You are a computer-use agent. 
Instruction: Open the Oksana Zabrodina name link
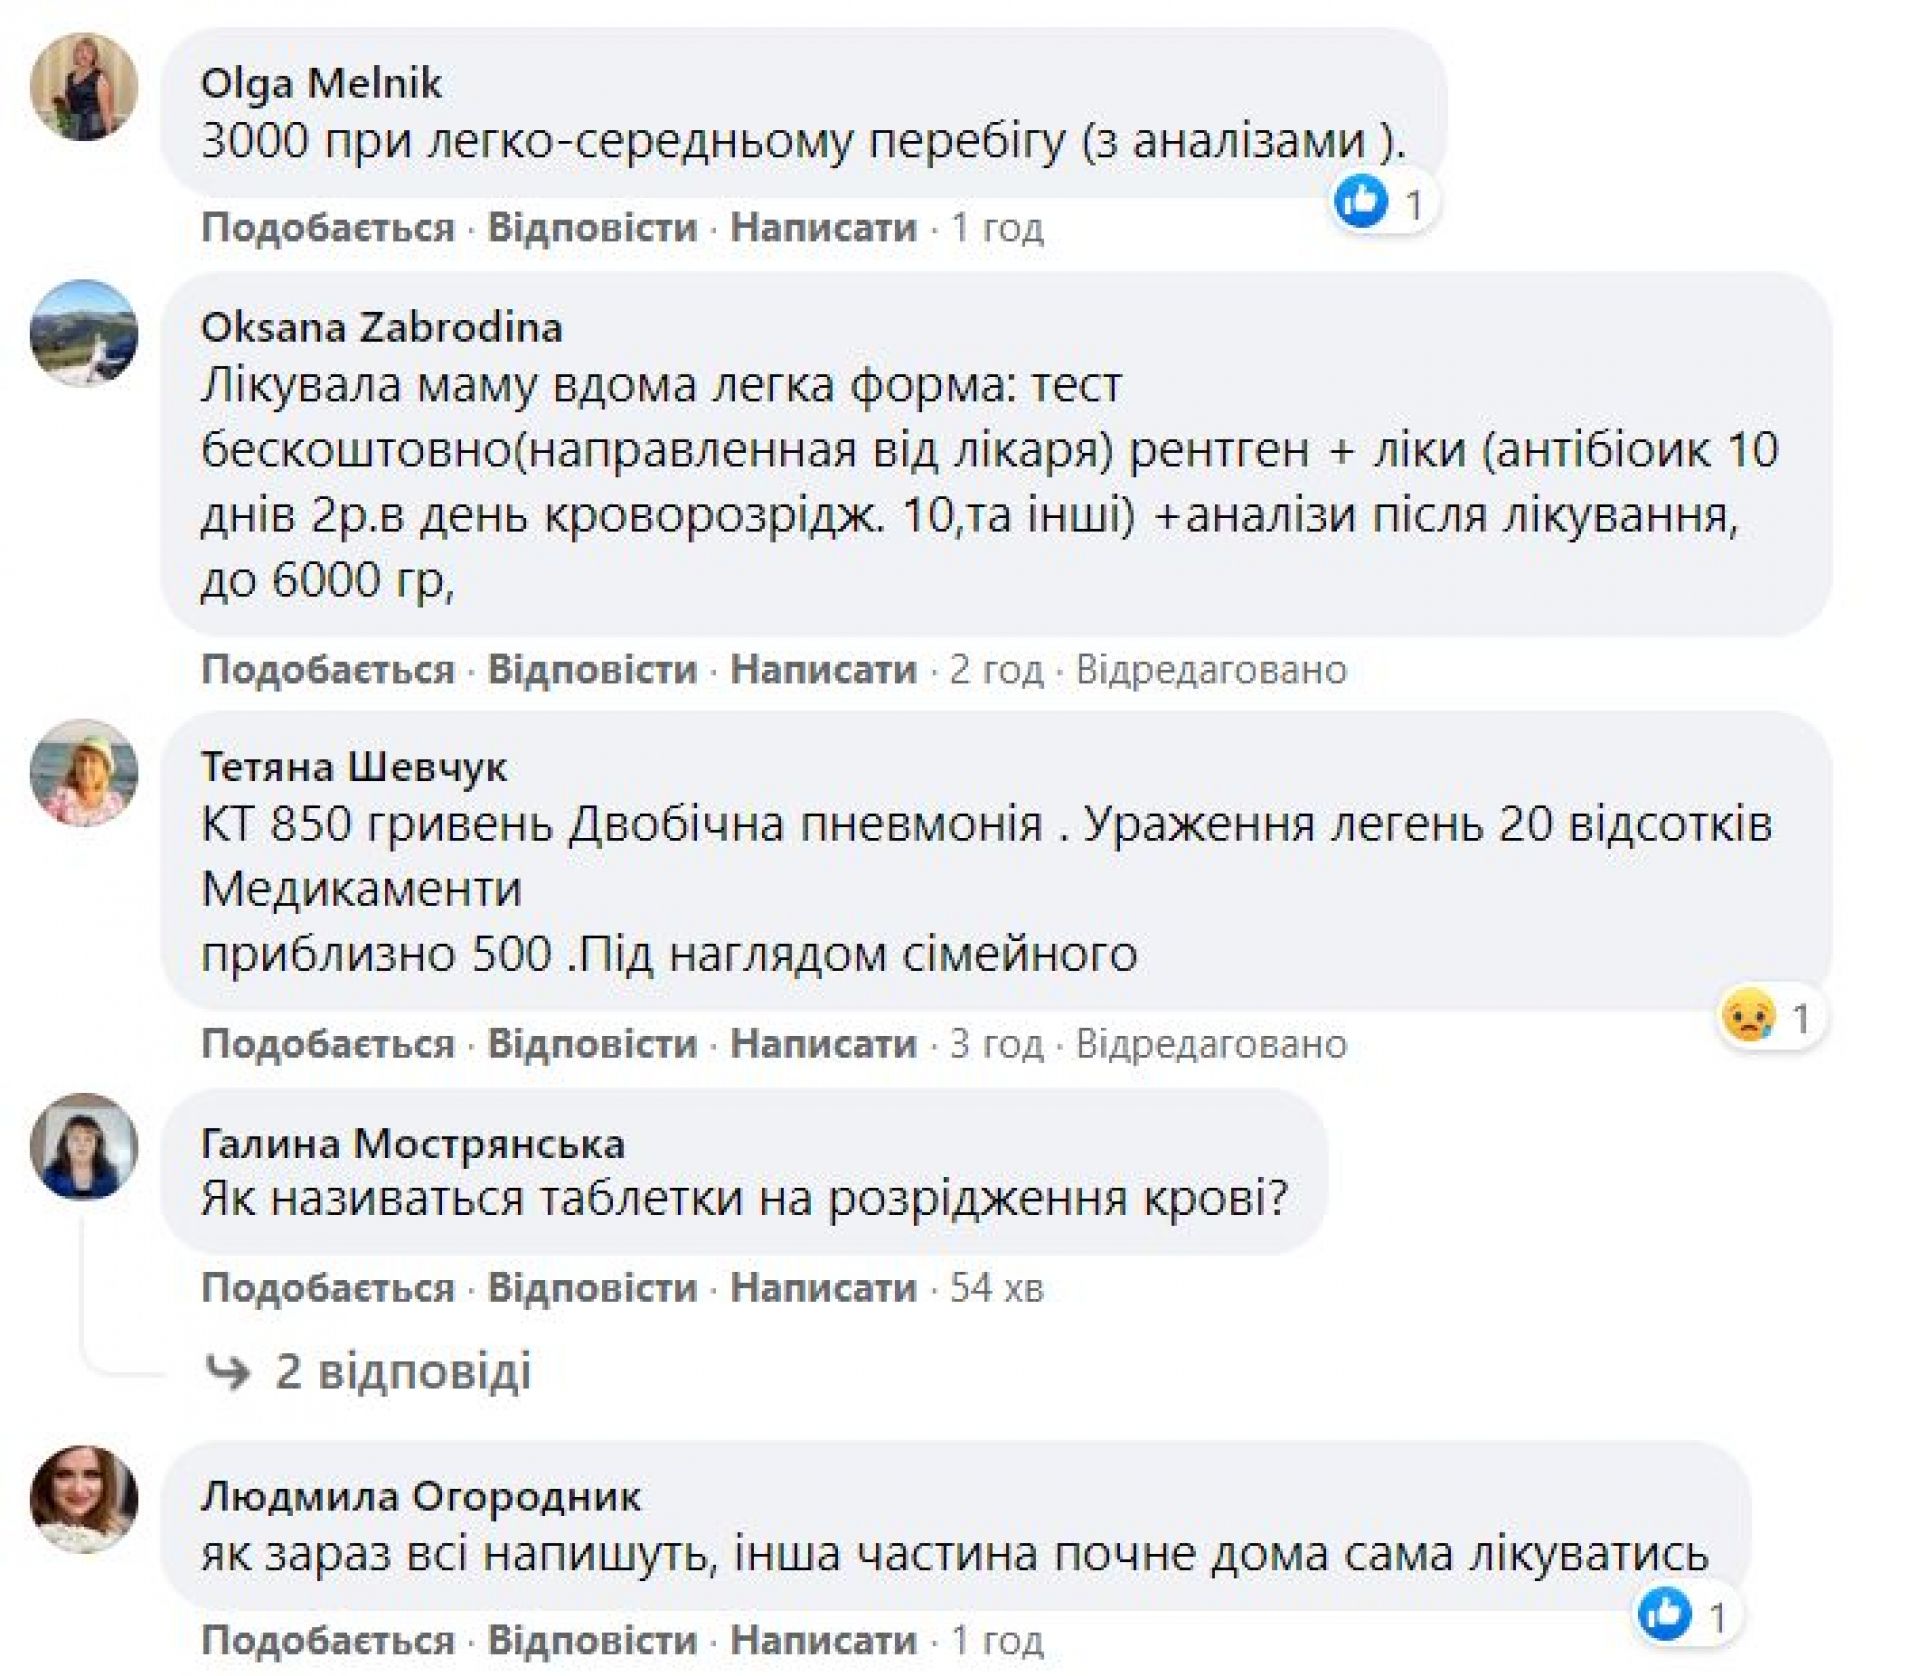381,327
